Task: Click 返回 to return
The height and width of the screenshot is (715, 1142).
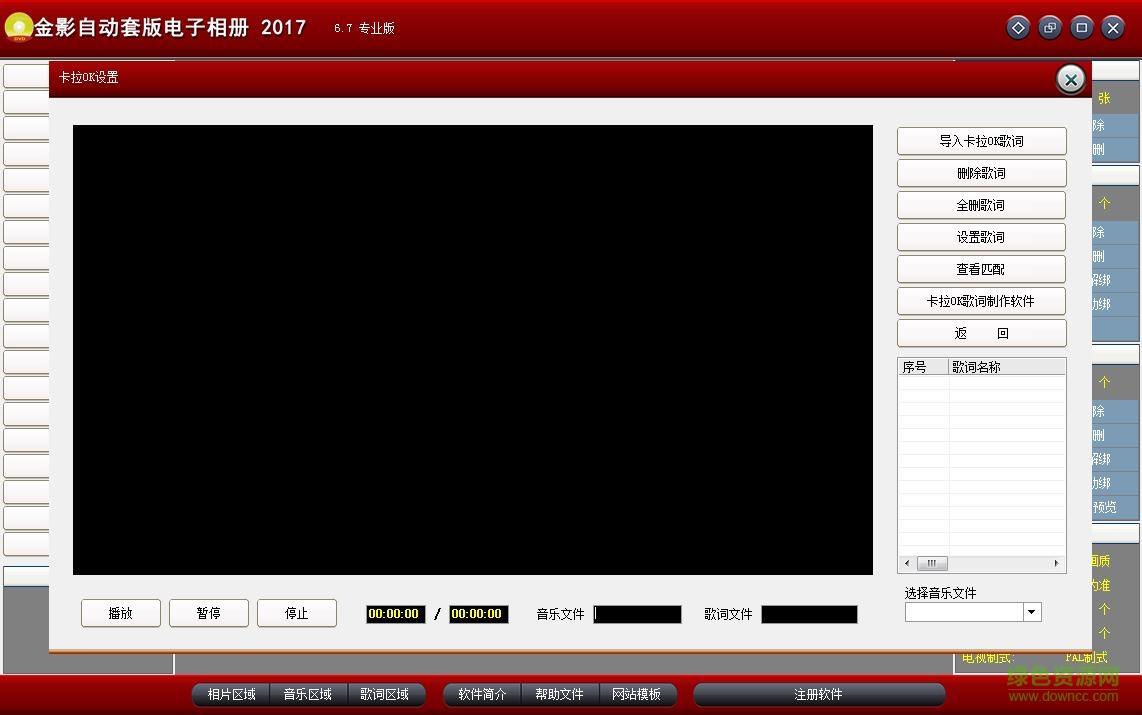Action: [981, 332]
